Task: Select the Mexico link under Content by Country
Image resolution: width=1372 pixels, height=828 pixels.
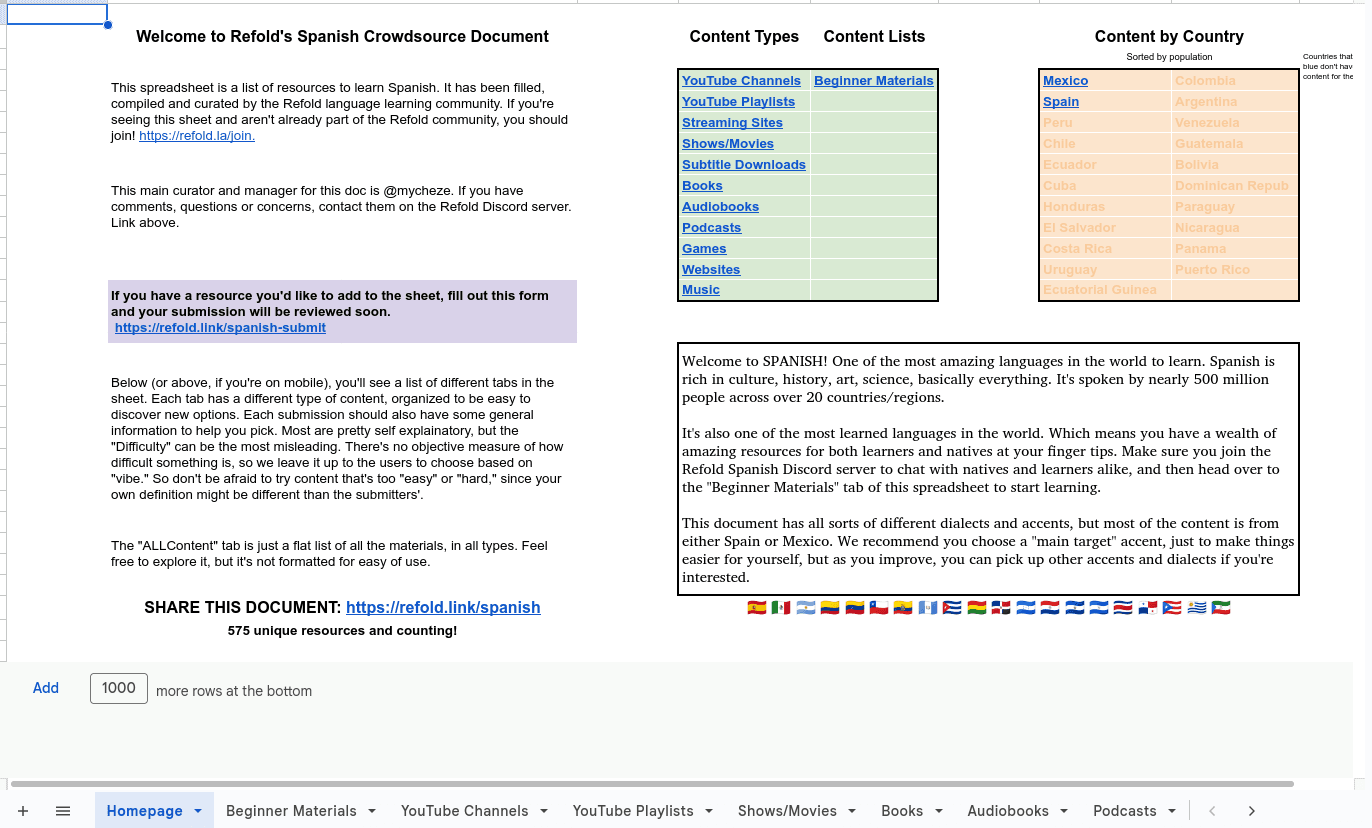Action: click(x=1065, y=80)
